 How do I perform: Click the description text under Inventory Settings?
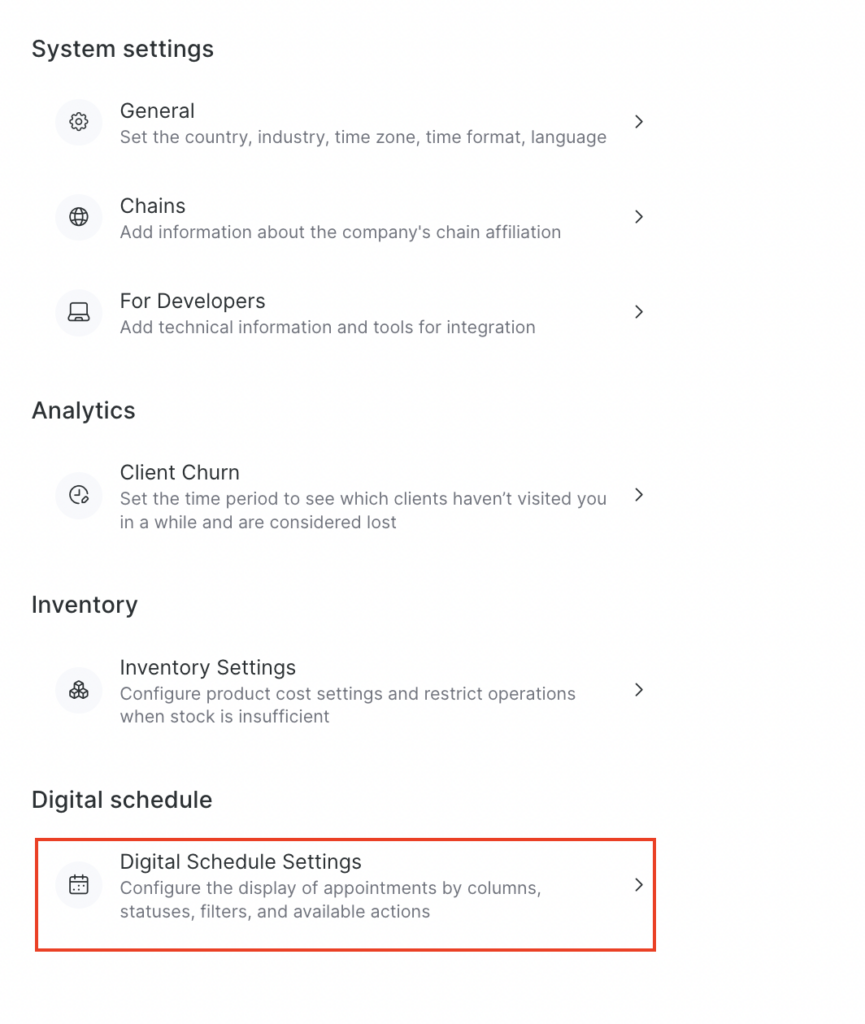point(347,705)
